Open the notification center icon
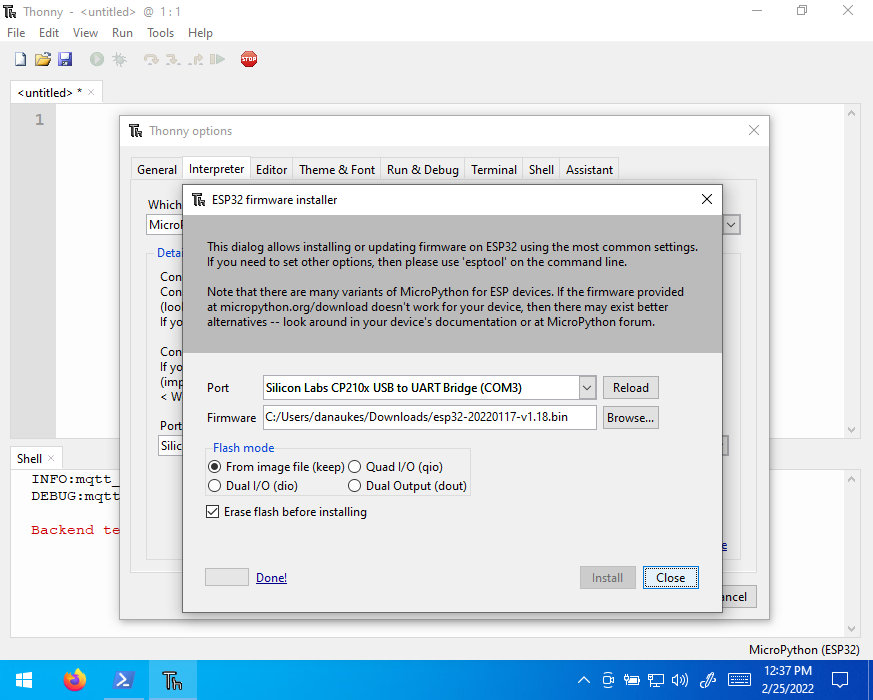Image resolution: width=873 pixels, height=700 pixels. (x=840, y=680)
